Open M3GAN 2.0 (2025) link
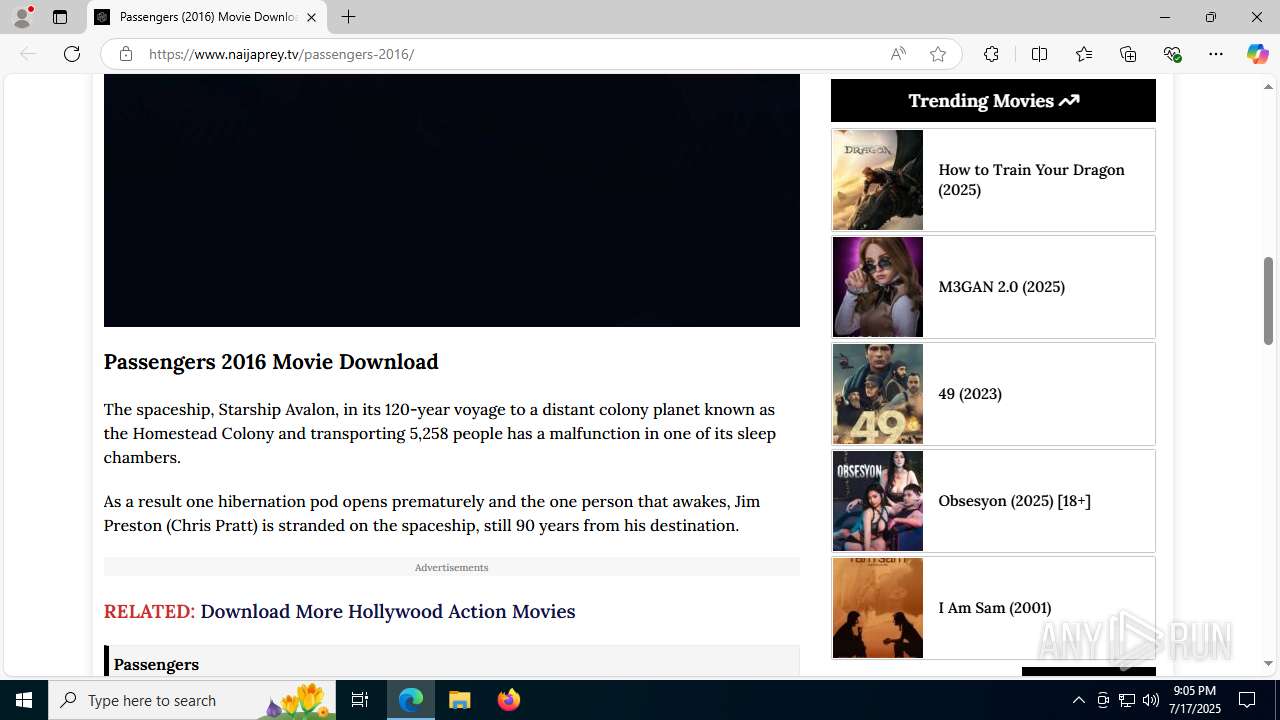The image size is (1280, 720). pos(1001,287)
